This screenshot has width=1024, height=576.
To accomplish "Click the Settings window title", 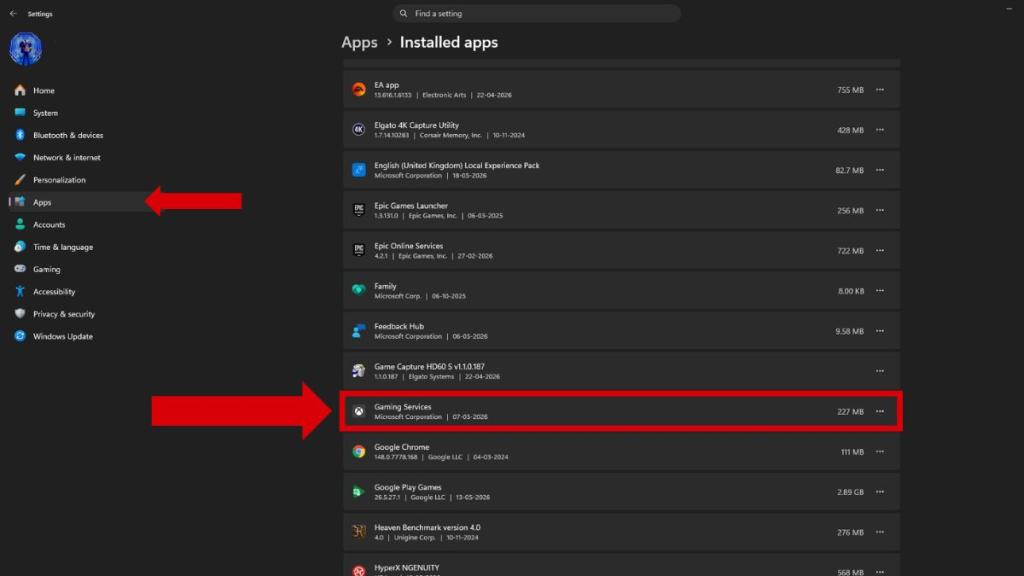I will click(40, 14).
